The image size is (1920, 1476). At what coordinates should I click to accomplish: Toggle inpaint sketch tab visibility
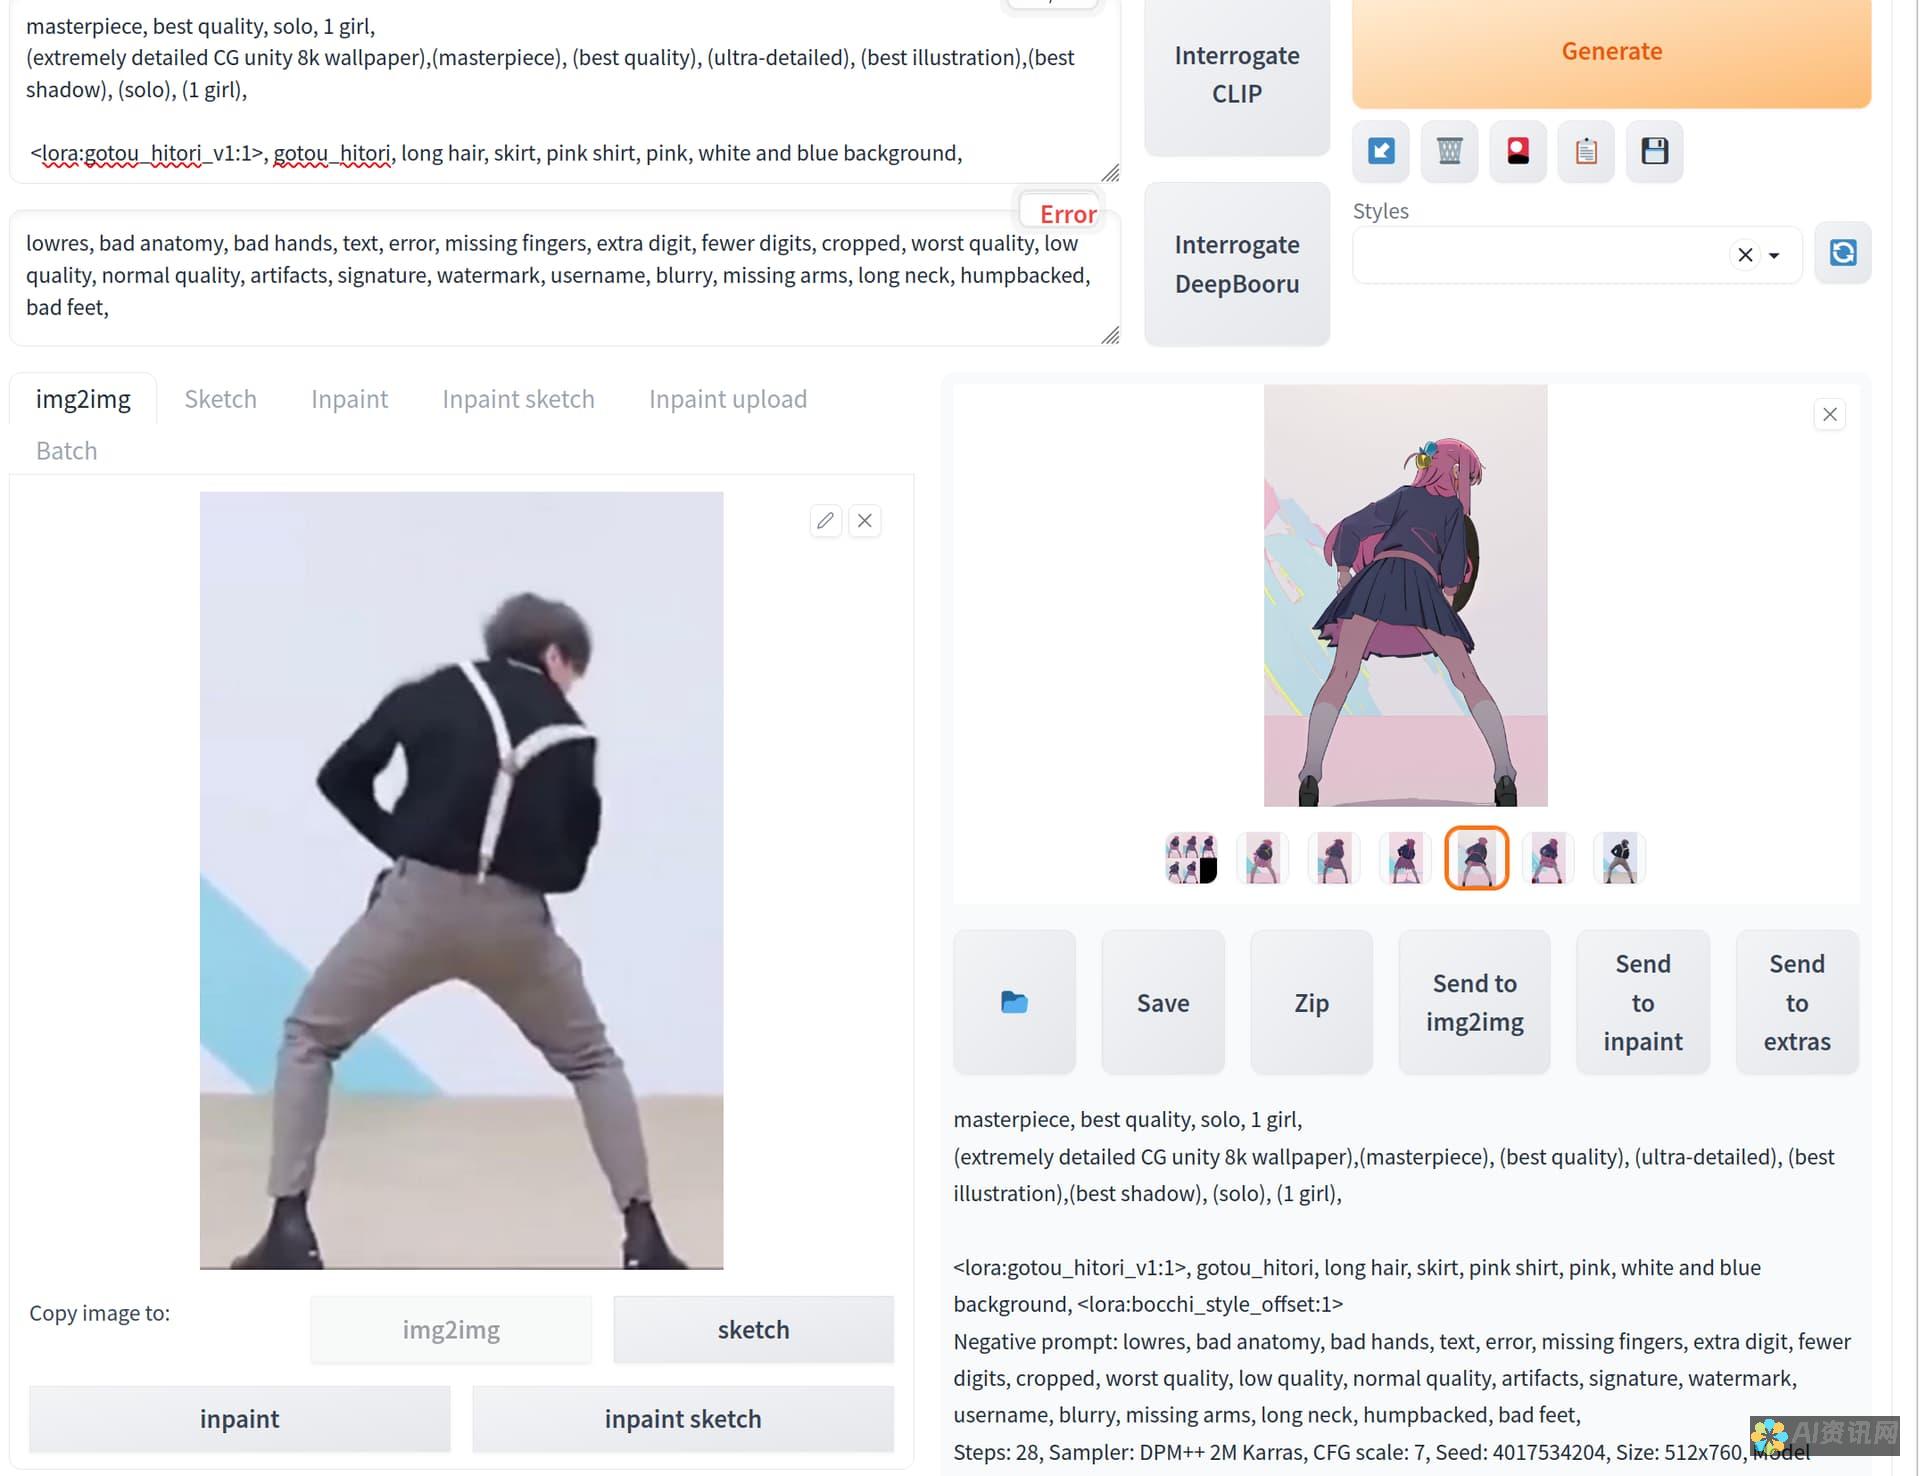[518, 397]
